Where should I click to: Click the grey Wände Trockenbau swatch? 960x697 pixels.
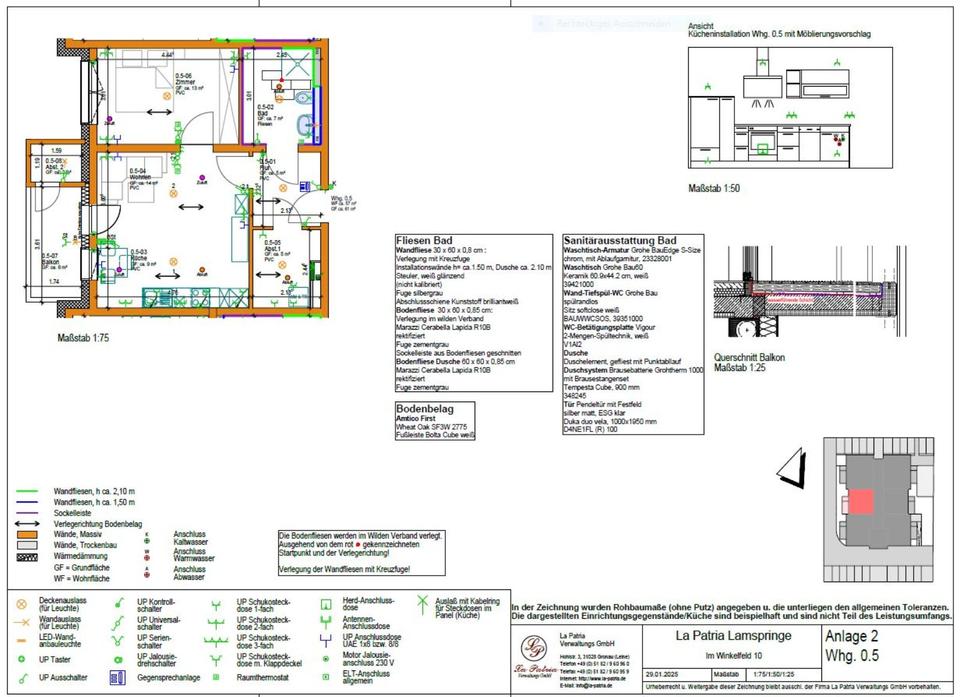pyautogui.click(x=29, y=545)
